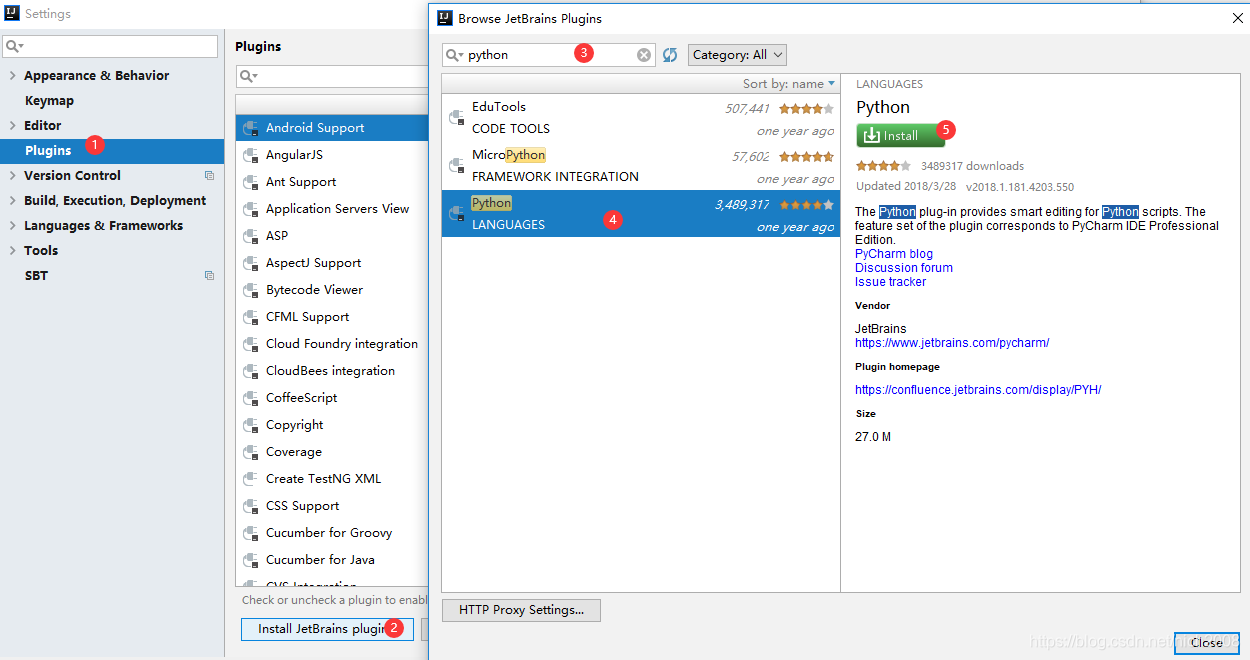Click Version Control project-level settings icon
The image size is (1250, 660).
pos(209,175)
